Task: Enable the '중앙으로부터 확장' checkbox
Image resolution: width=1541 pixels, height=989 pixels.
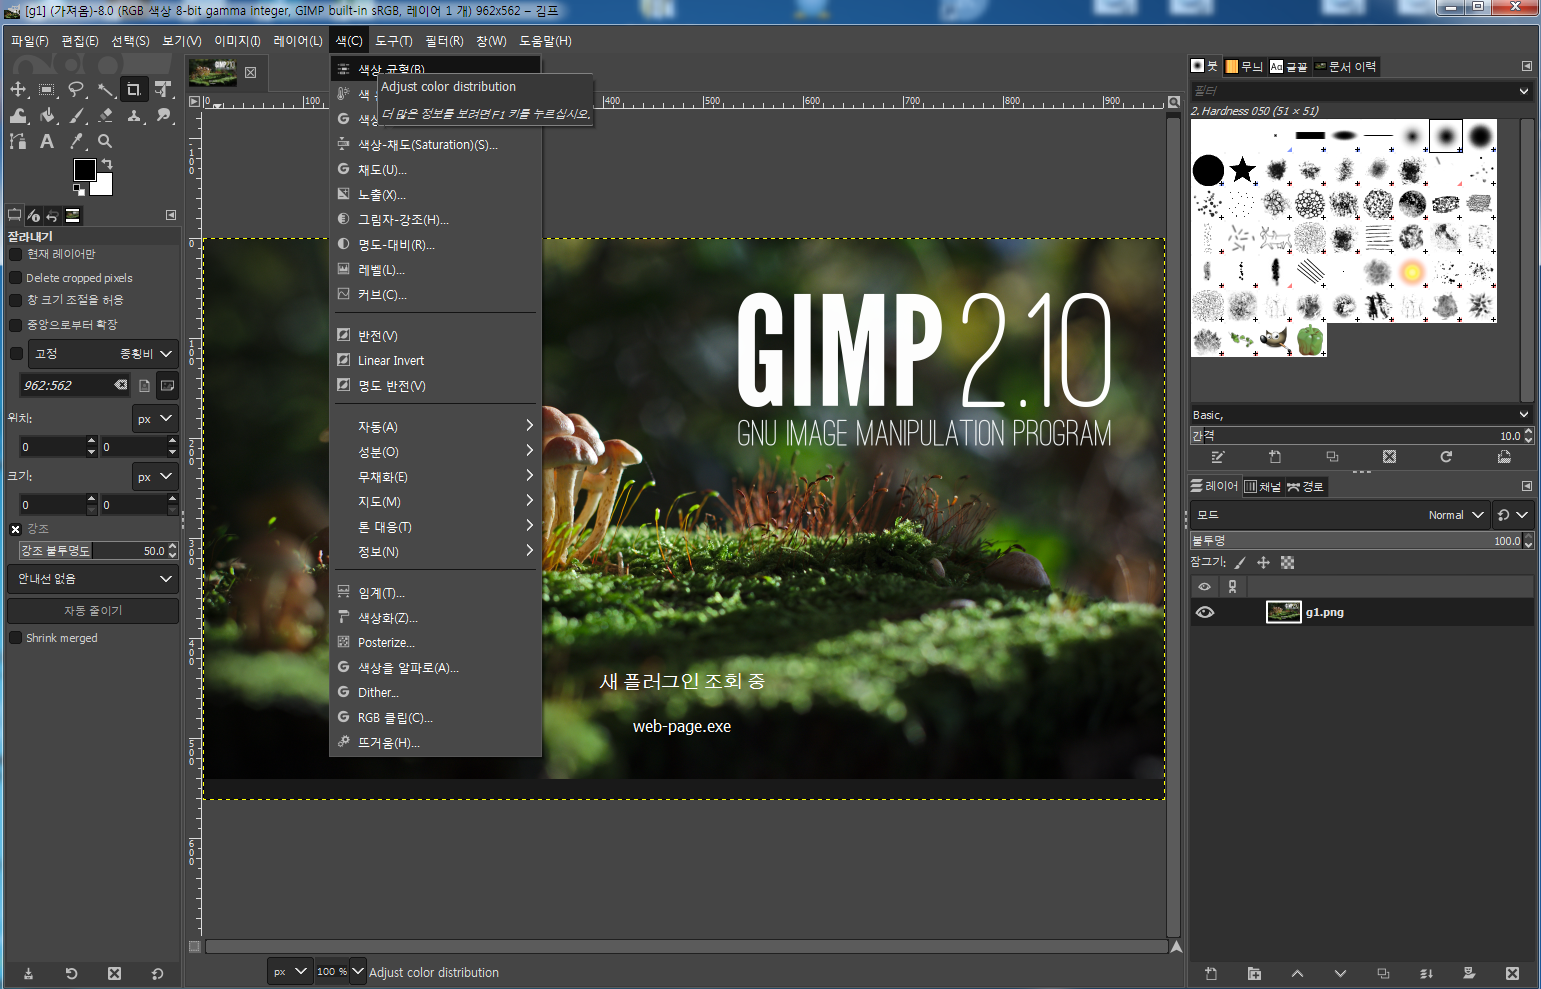Action: (16, 325)
